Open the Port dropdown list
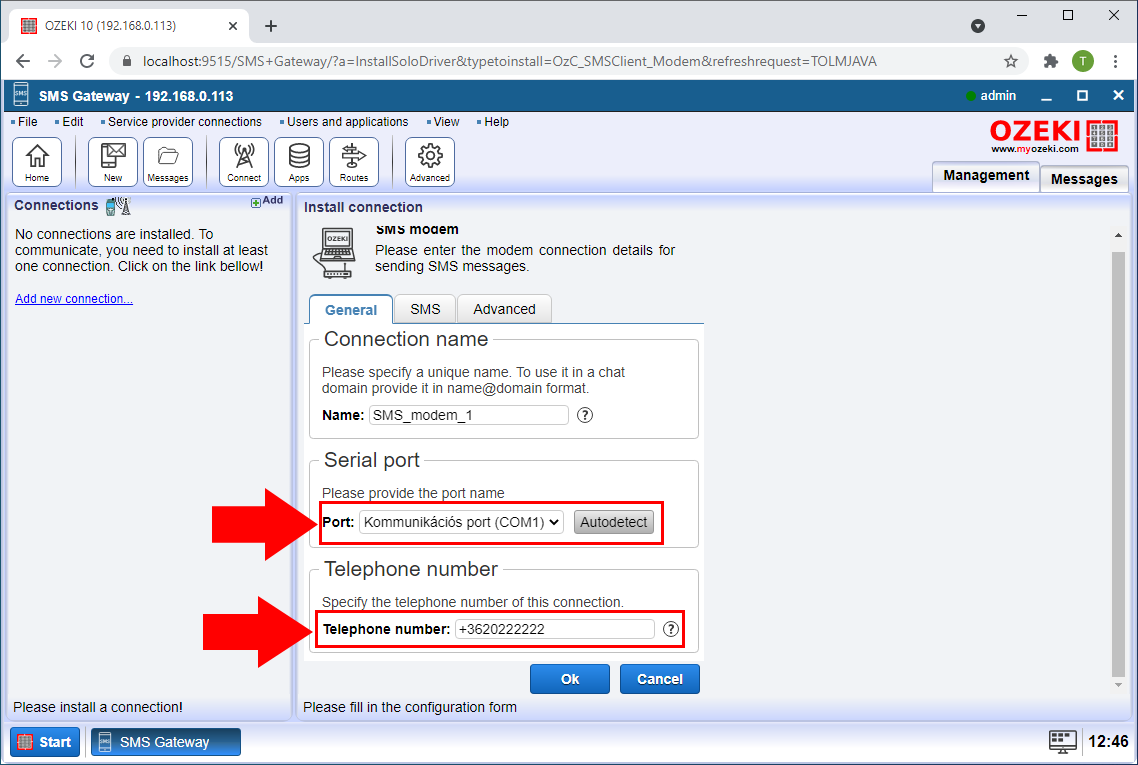The height and width of the screenshot is (765, 1138). (x=461, y=522)
